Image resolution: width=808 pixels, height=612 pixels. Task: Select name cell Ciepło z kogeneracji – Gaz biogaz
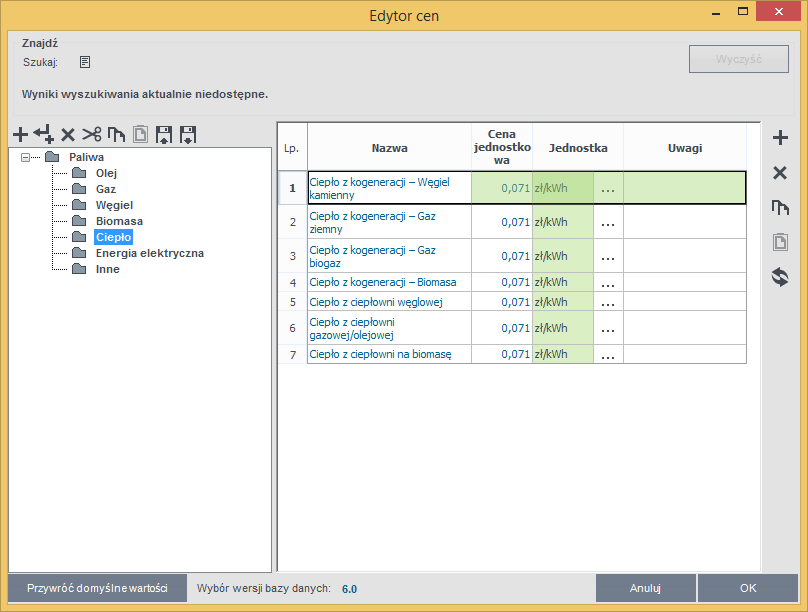pos(390,256)
